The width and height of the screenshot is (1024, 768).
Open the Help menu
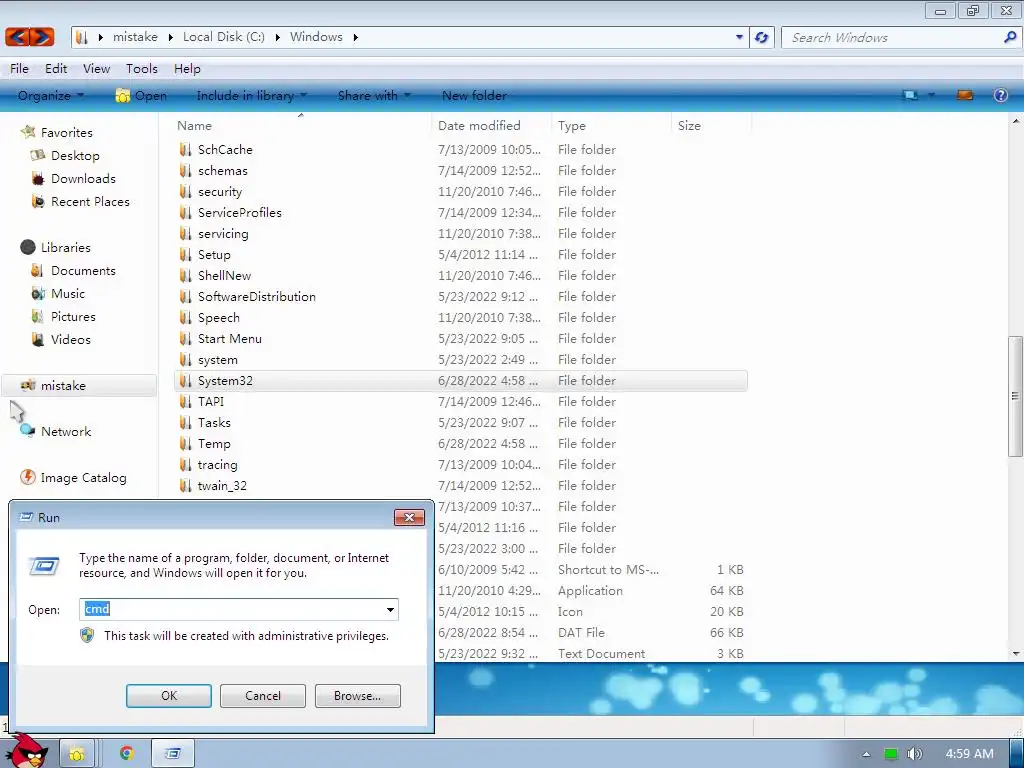pos(187,69)
